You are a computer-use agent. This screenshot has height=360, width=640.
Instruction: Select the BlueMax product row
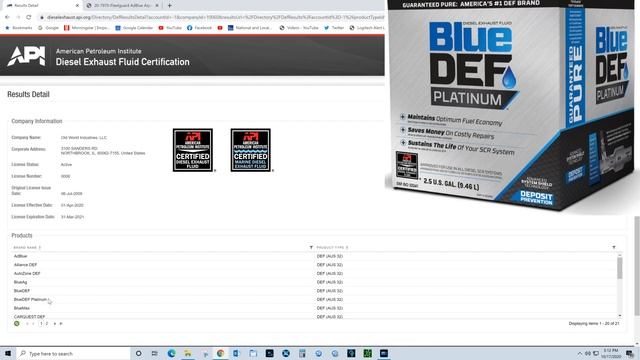(314, 308)
